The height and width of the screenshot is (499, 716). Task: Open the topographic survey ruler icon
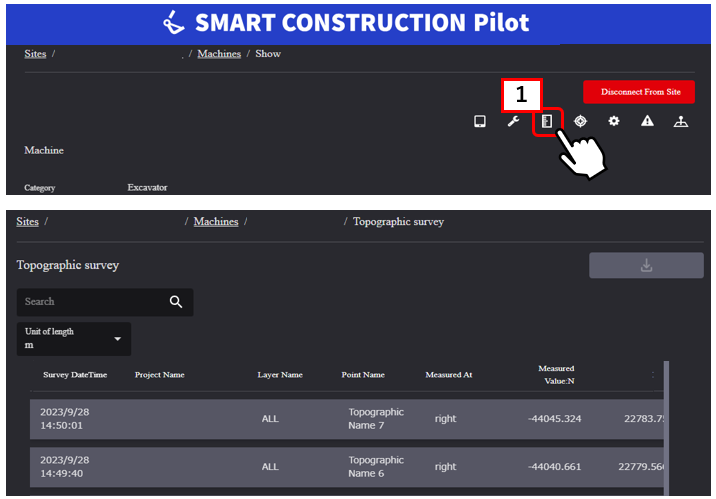tap(547, 121)
